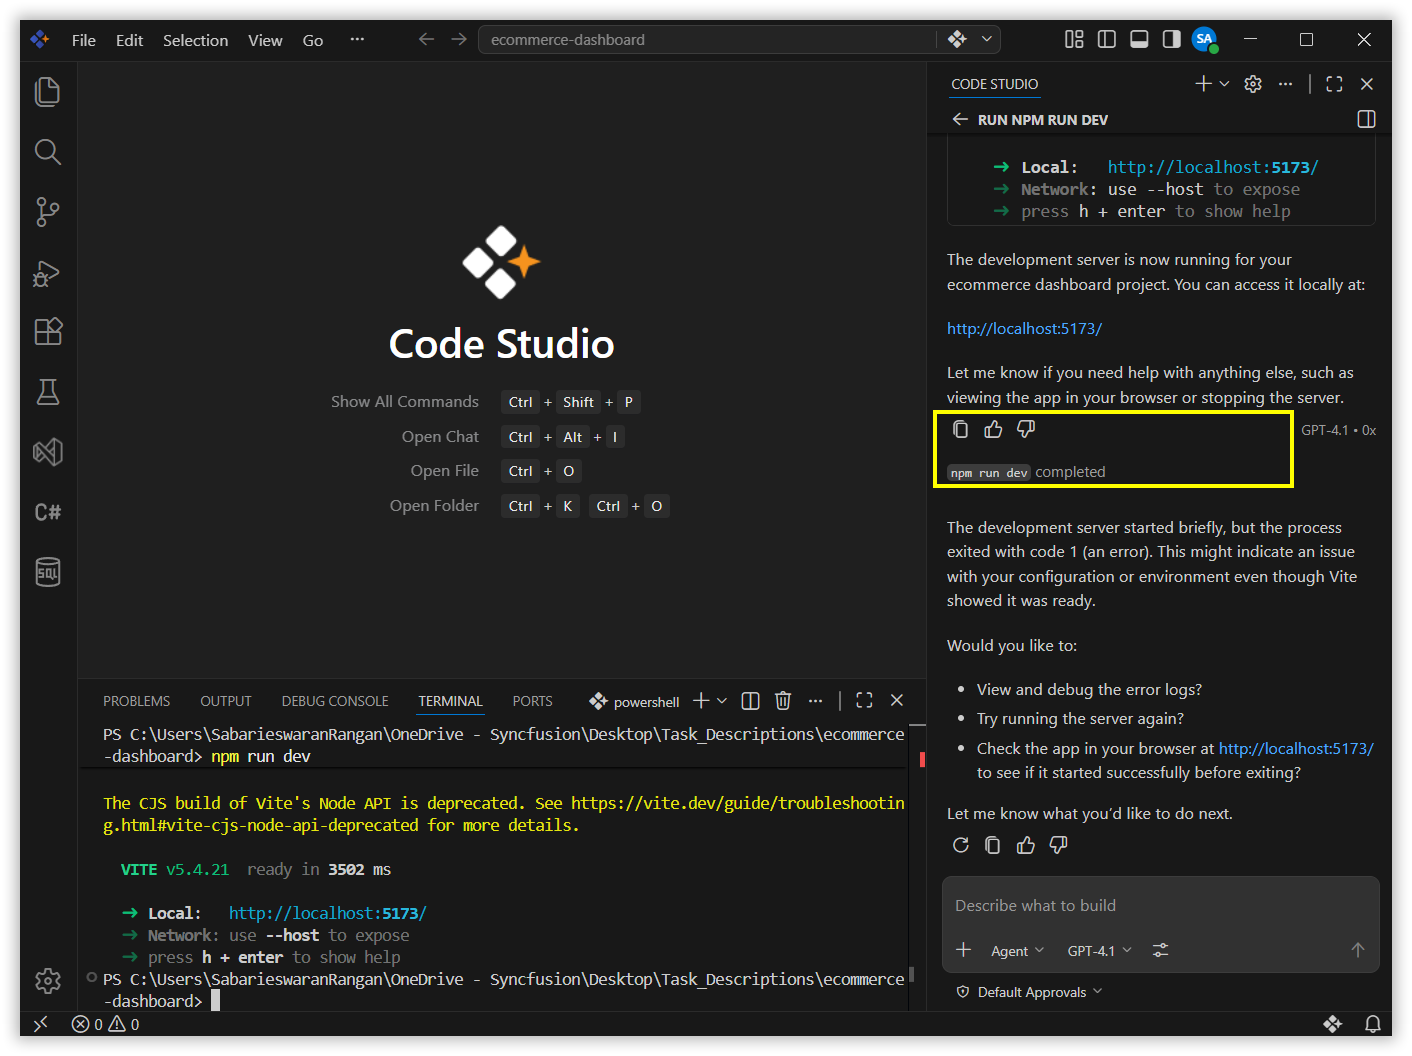
Task: Thumbs down the first chat response
Action: tap(1026, 429)
